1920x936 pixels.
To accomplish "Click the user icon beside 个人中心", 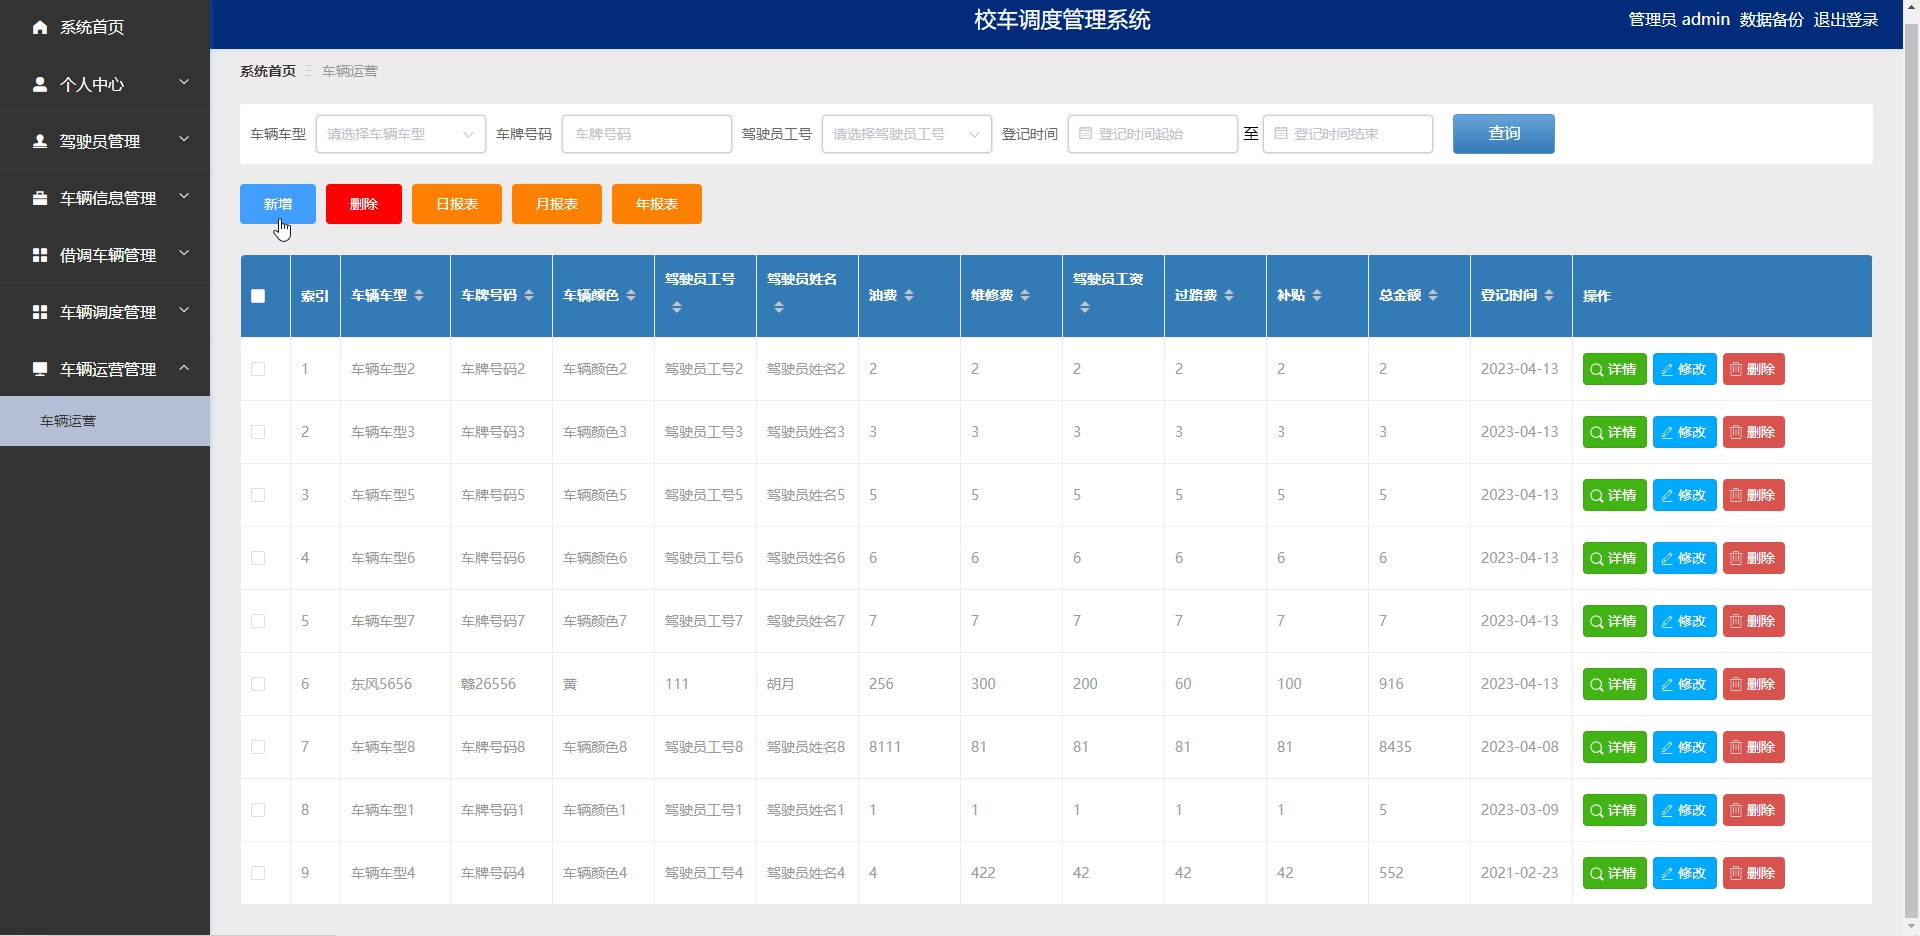I will click(x=40, y=84).
